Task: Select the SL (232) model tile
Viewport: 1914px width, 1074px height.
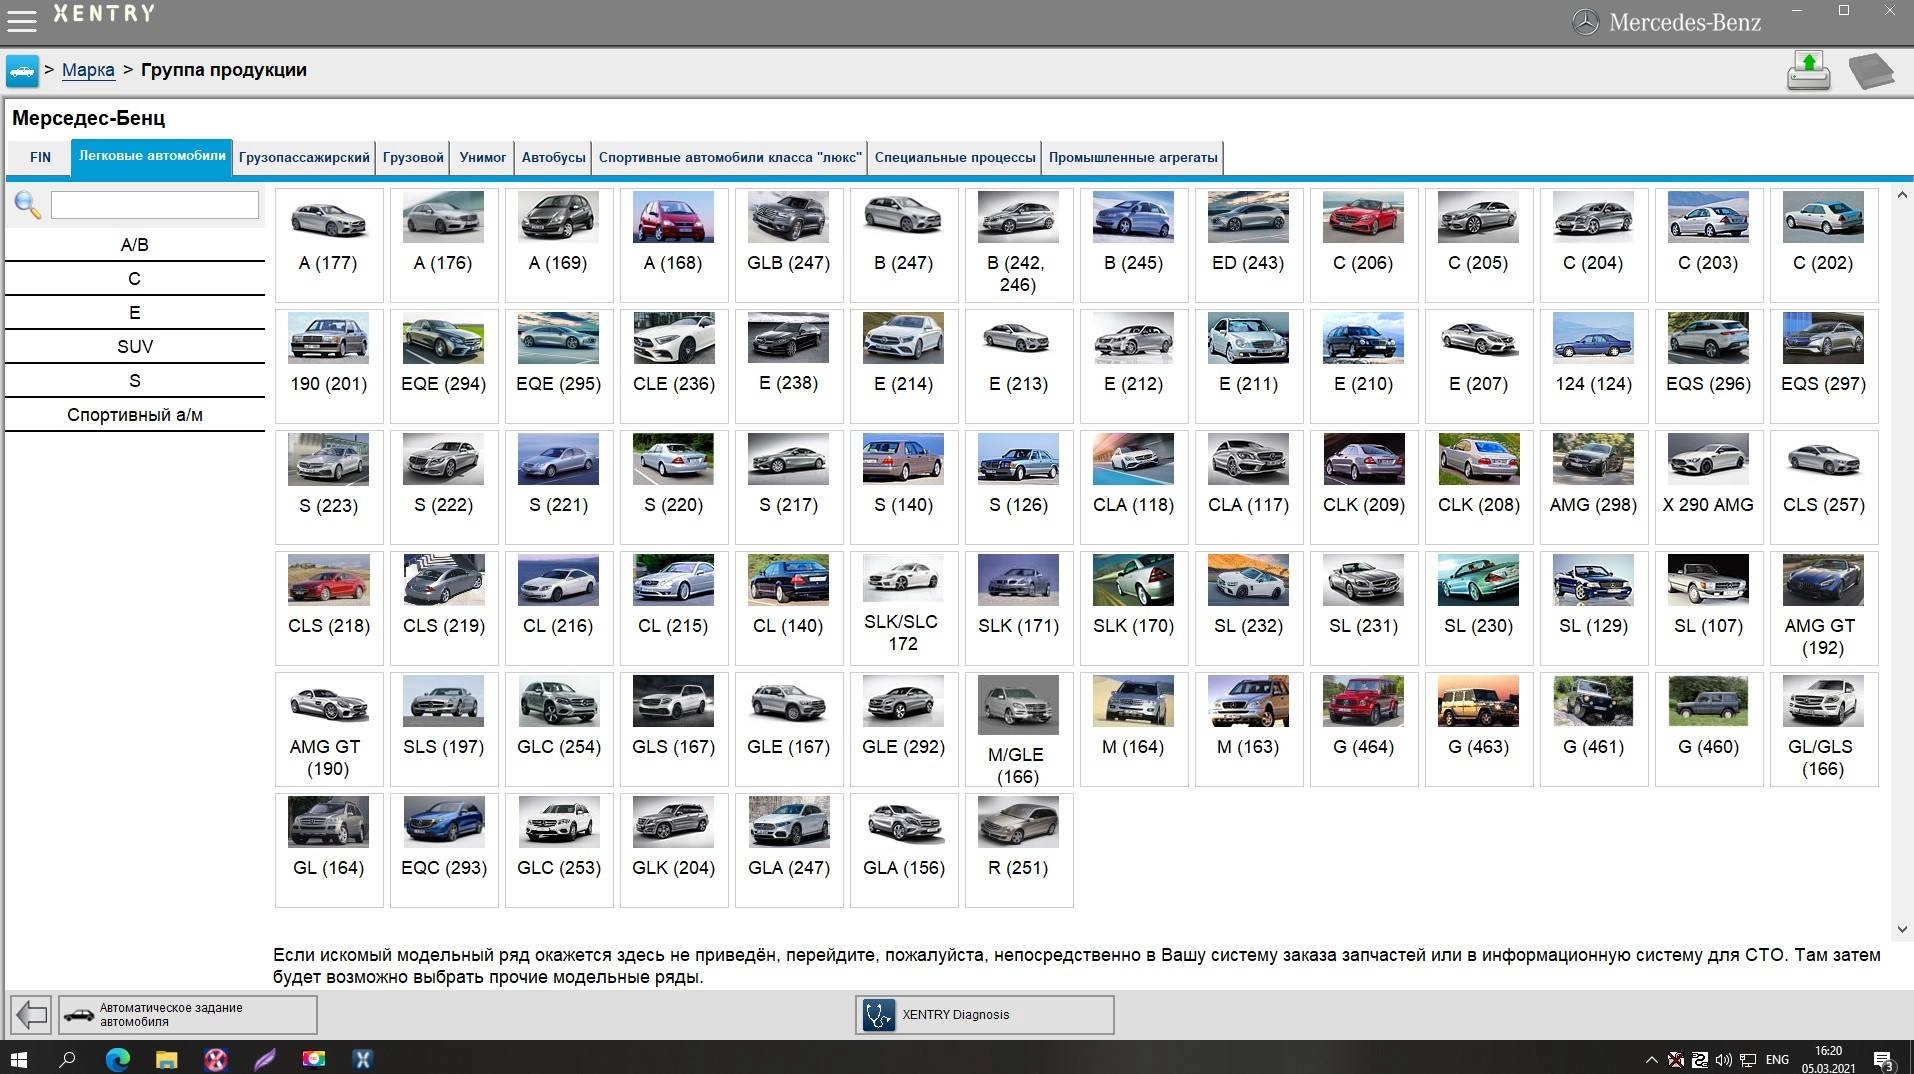Action: [1248, 608]
